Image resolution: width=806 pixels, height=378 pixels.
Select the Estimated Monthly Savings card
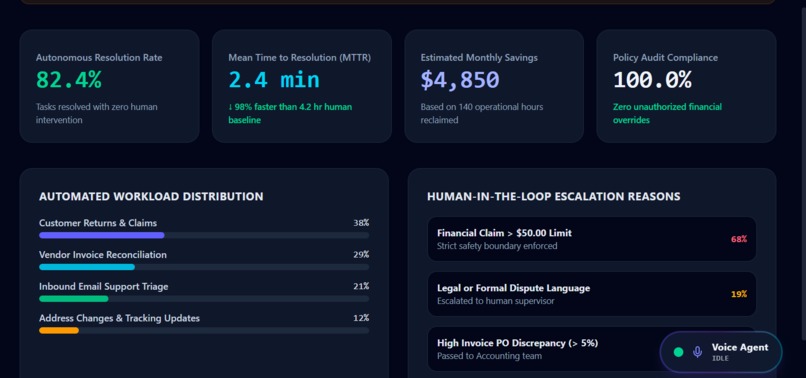[x=494, y=86]
